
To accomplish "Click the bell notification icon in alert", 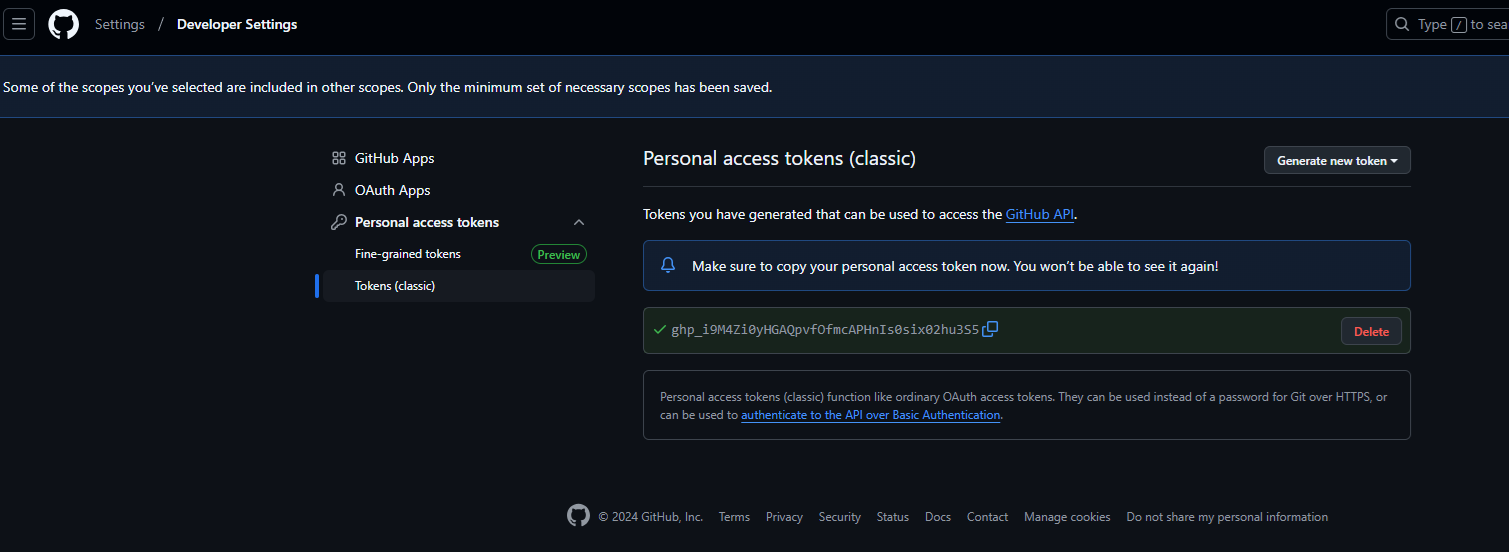I will point(668,266).
